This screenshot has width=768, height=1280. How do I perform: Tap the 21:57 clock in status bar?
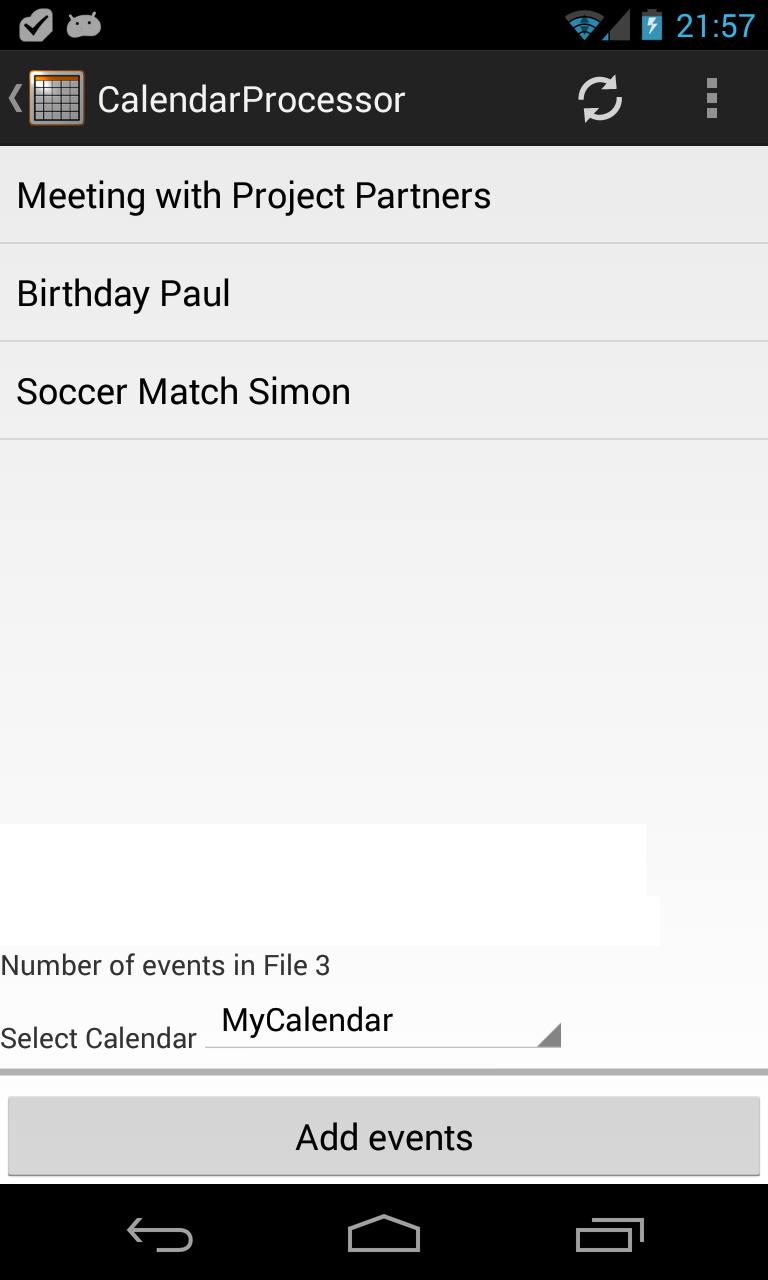(715, 25)
